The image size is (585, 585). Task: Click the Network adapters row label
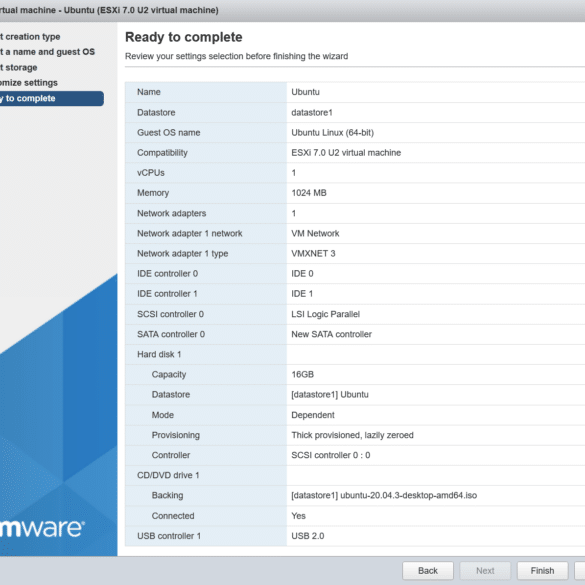pos(171,213)
